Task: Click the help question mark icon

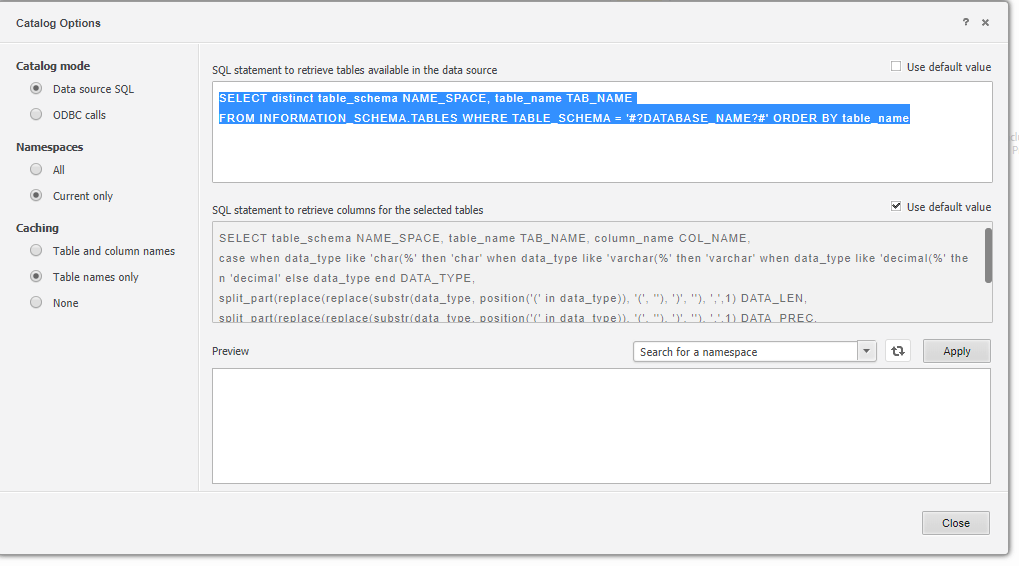Action: coord(966,22)
